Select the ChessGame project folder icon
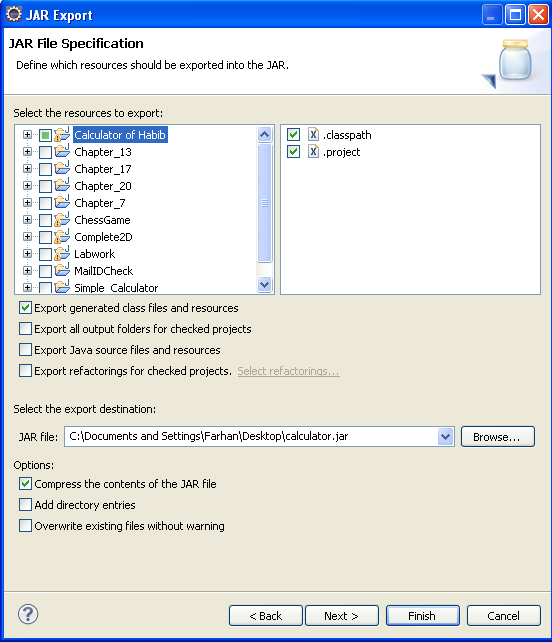The image size is (552, 642). pyautogui.click(x=62, y=220)
